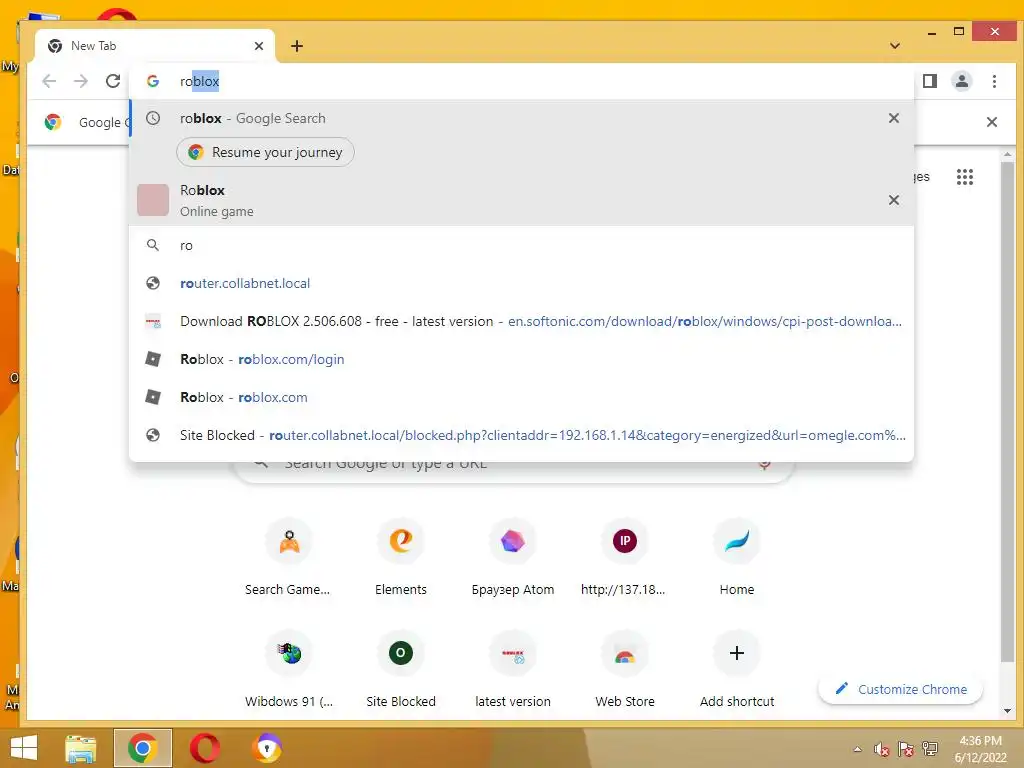Open a new tab with plus button
Viewport: 1024px width, 768px height.
[297, 46]
